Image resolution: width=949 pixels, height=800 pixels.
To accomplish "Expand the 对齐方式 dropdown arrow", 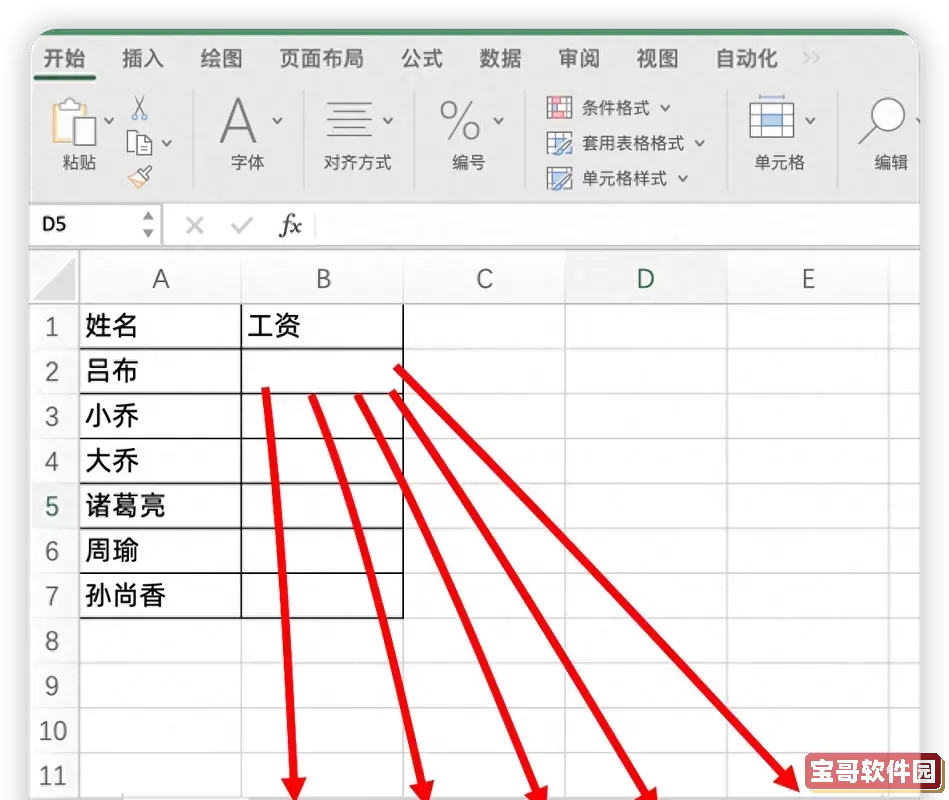I will [388, 120].
